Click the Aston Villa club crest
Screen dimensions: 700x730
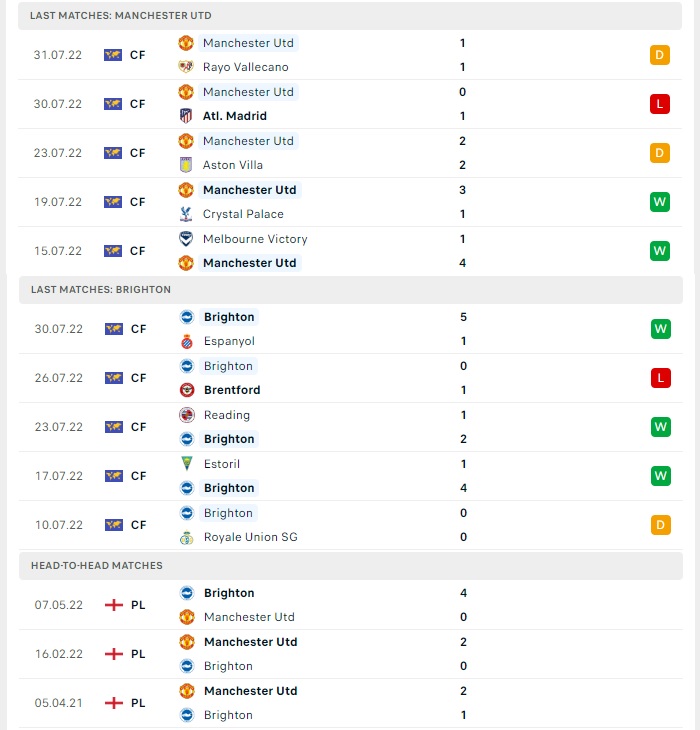[x=186, y=165]
